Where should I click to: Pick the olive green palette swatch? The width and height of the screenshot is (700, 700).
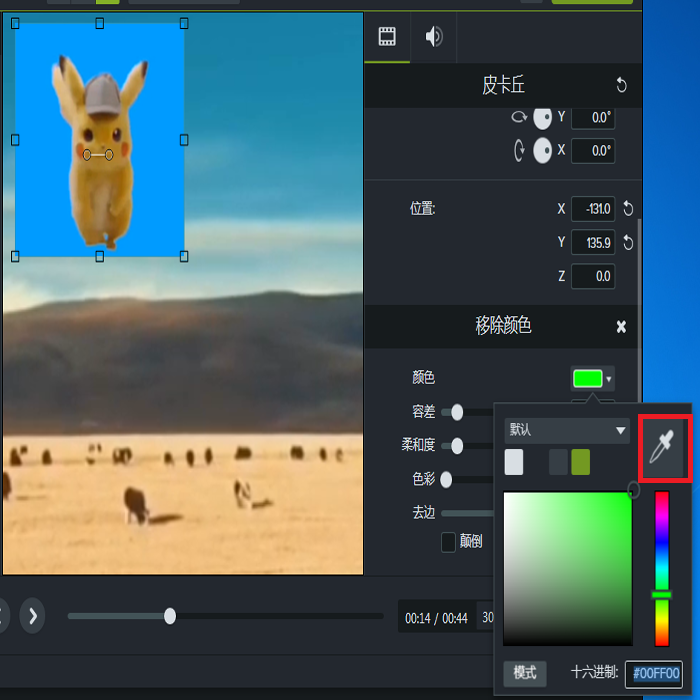point(580,462)
